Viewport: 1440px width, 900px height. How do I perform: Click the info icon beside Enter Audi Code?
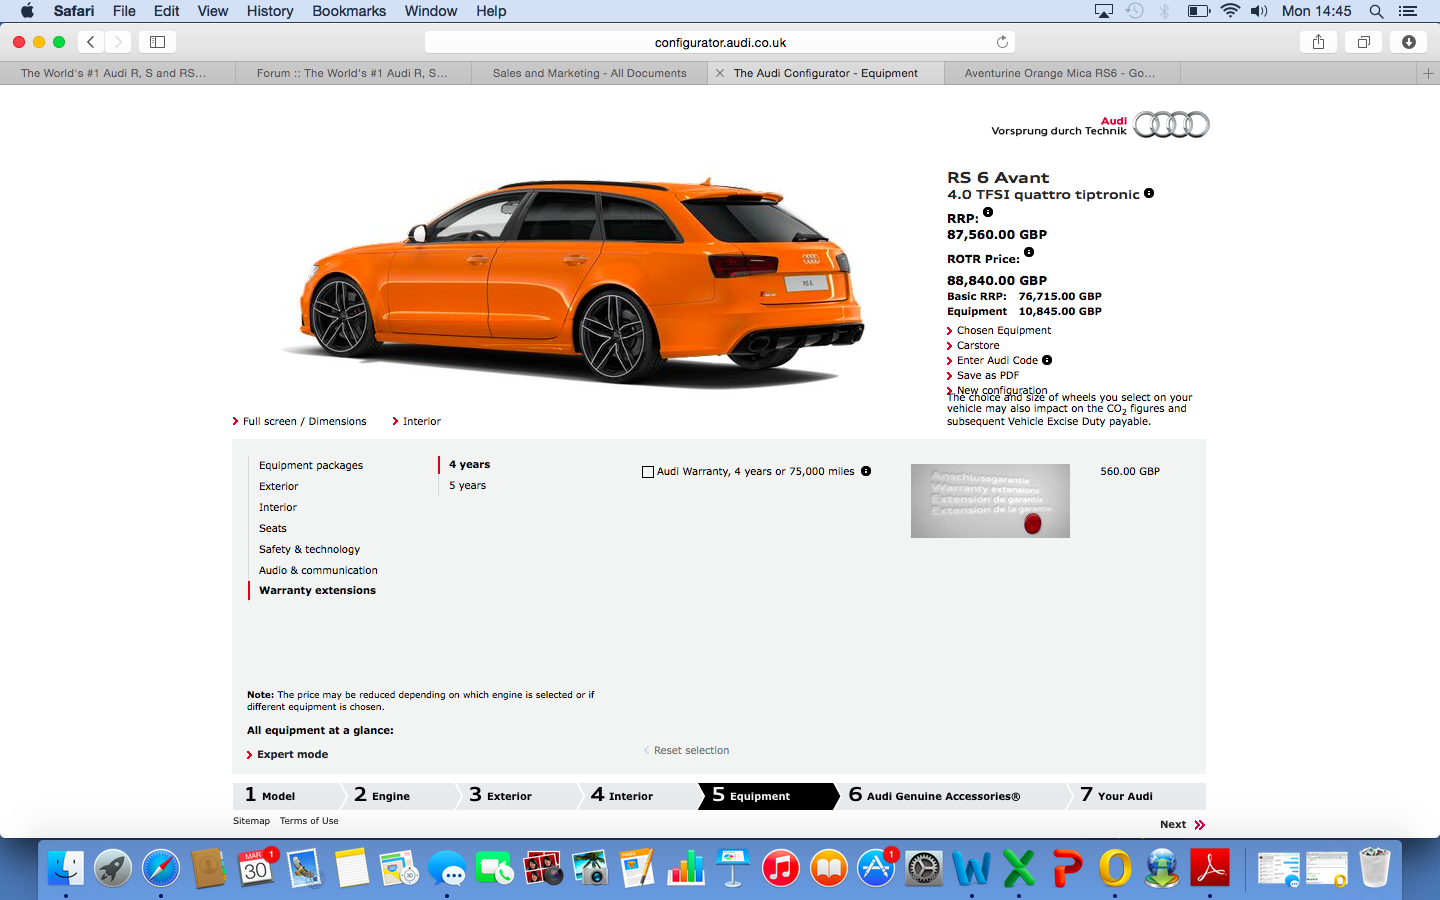1047,360
